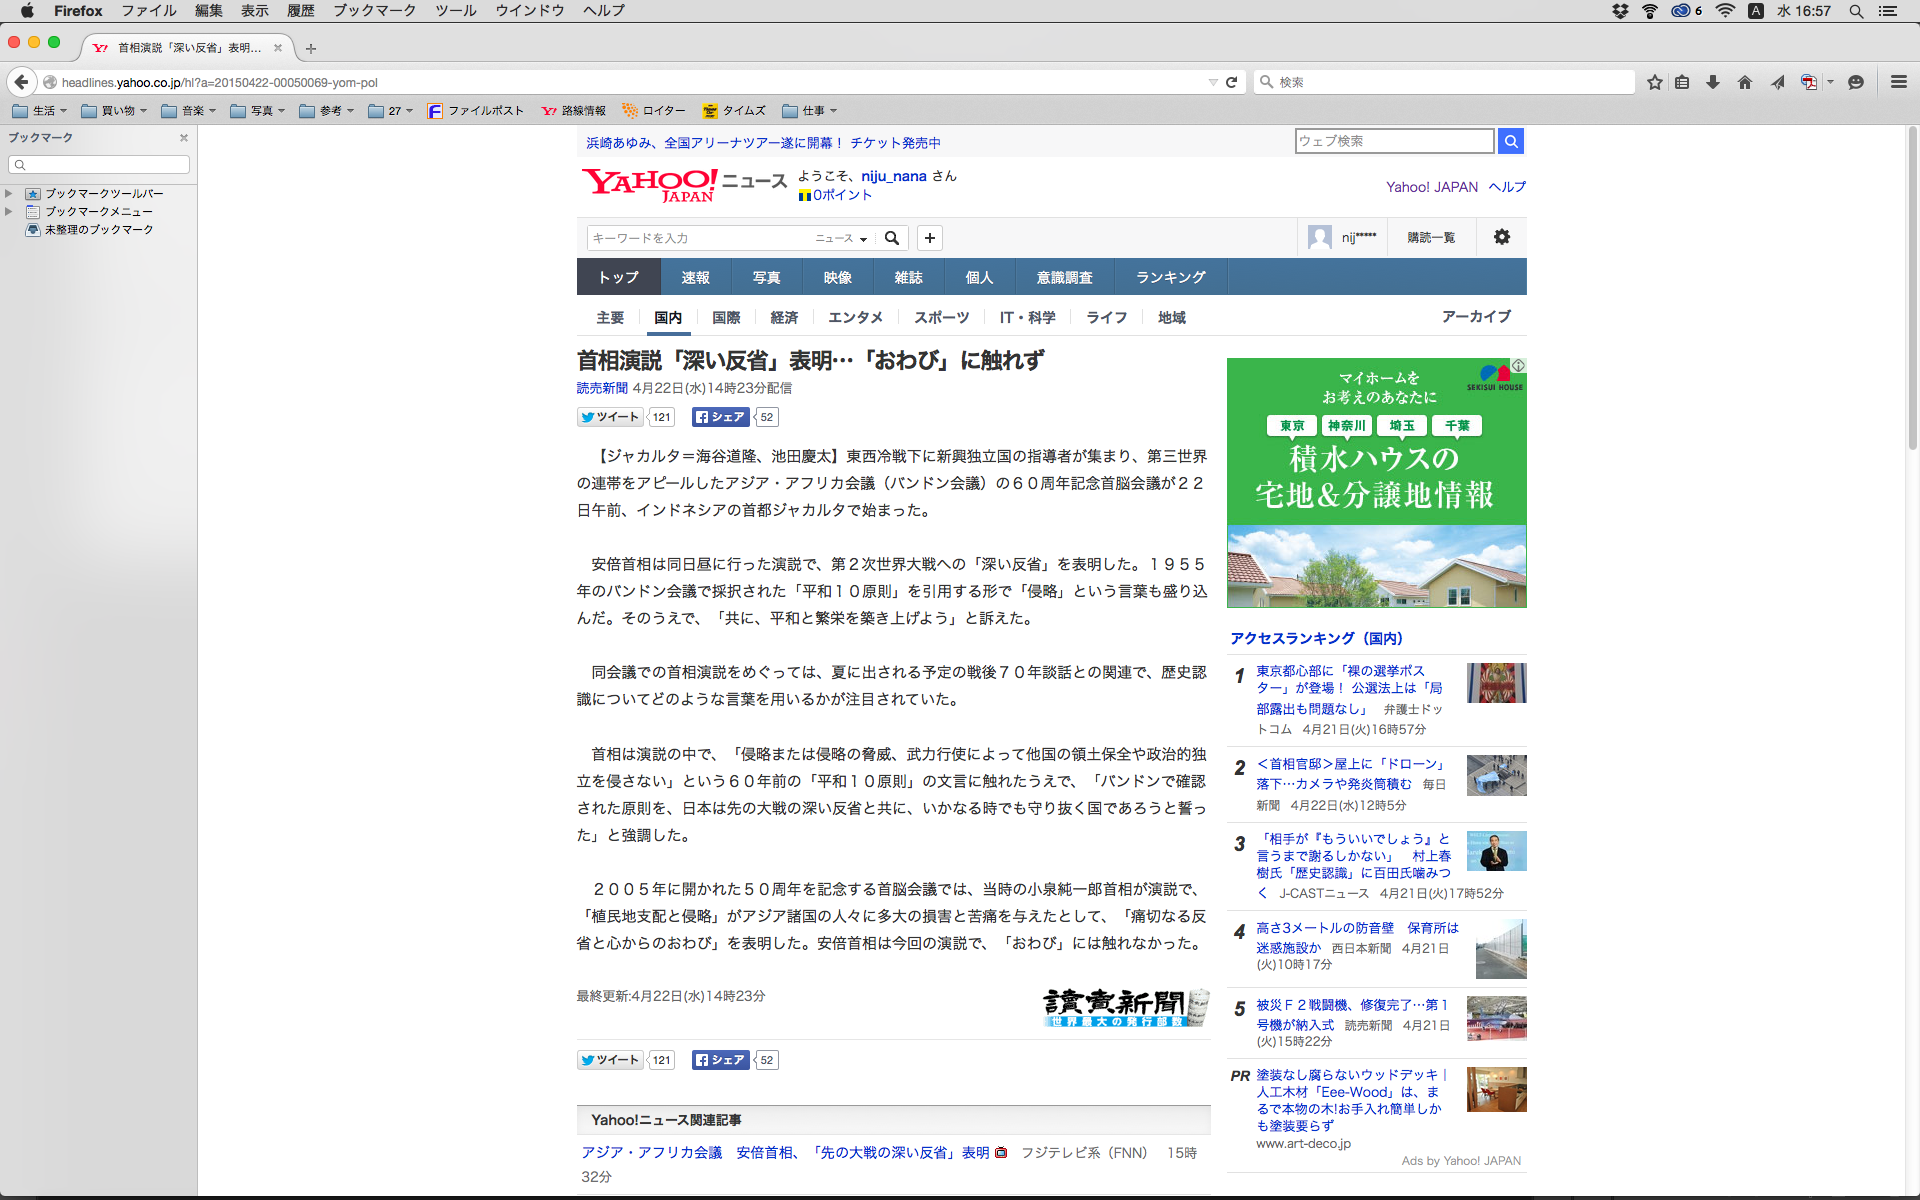Click the Yahoo settings gear icon
The image size is (1920, 1200).
tap(1501, 237)
